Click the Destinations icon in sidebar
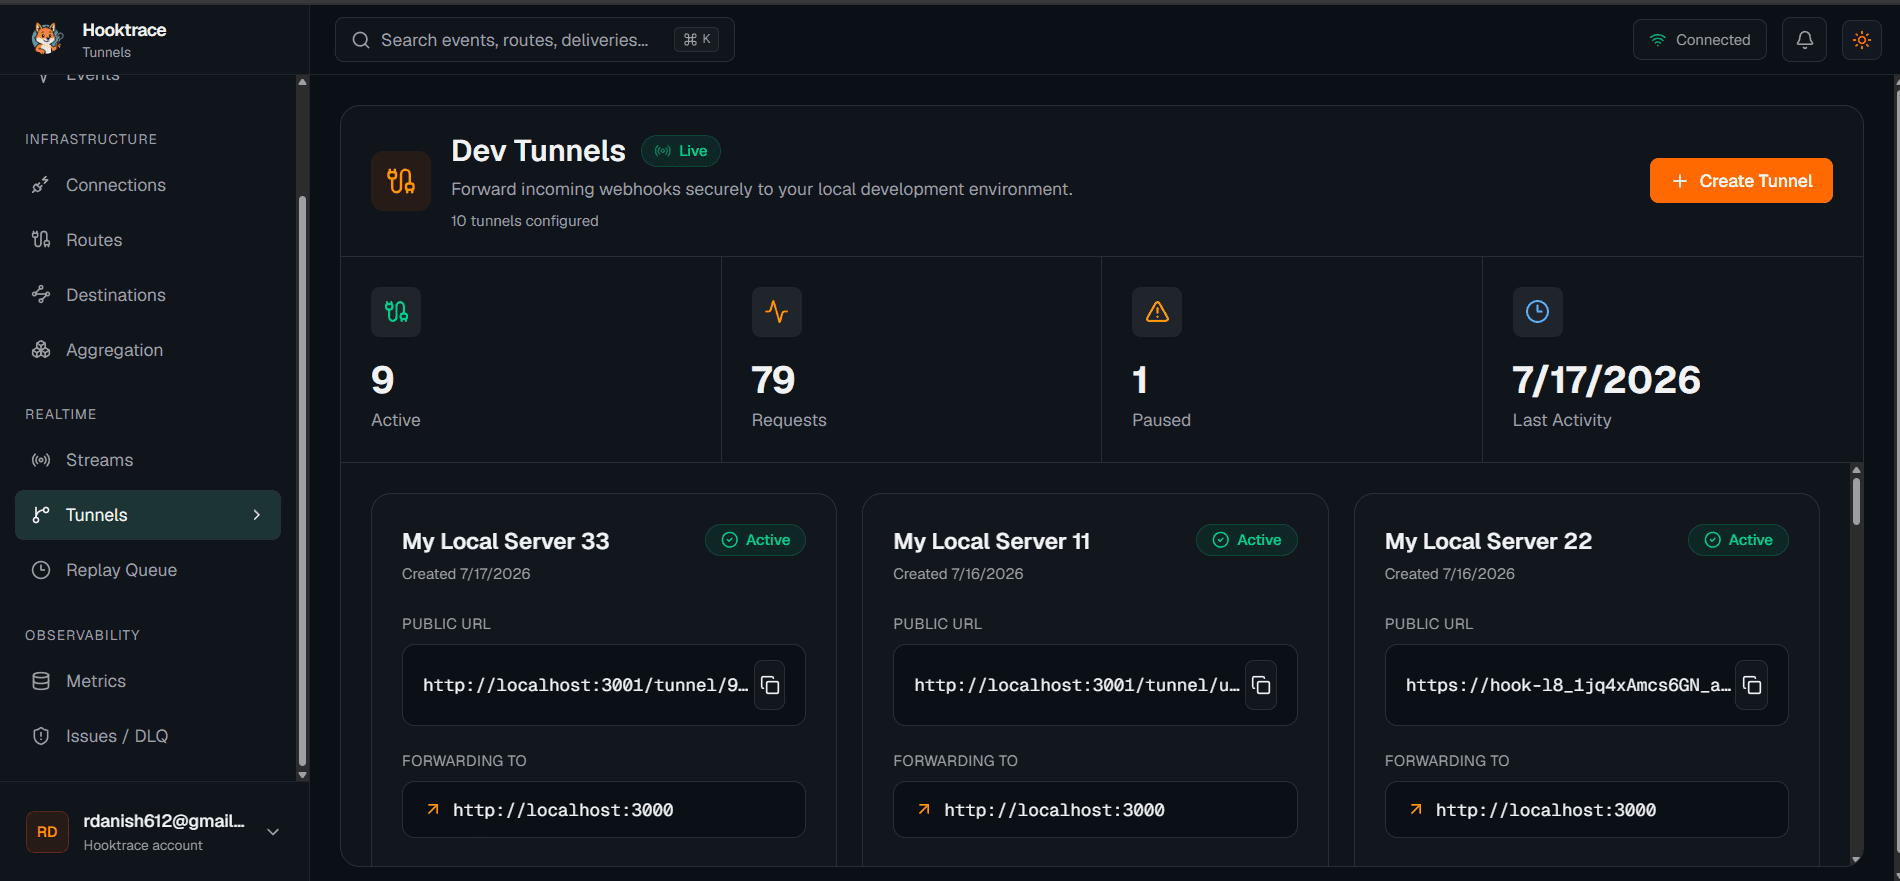 (x=41, y=295)
